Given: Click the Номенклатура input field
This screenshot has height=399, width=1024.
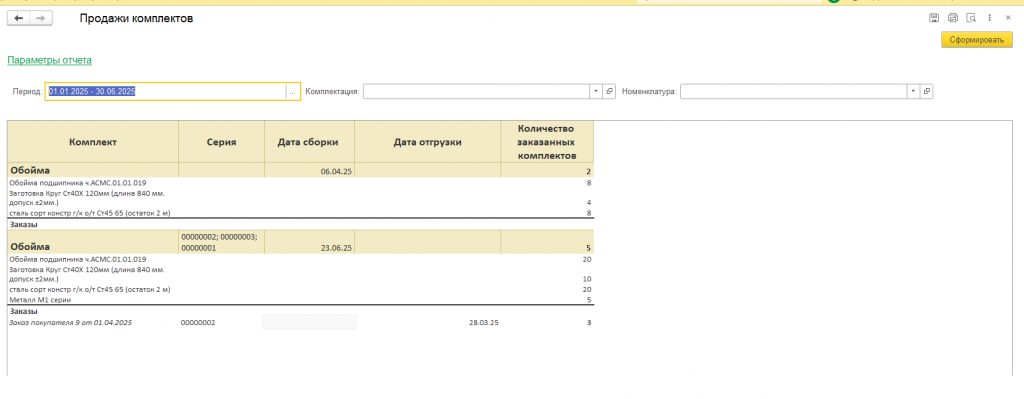Looking at the screenshot, I should (x=793, y=91).
